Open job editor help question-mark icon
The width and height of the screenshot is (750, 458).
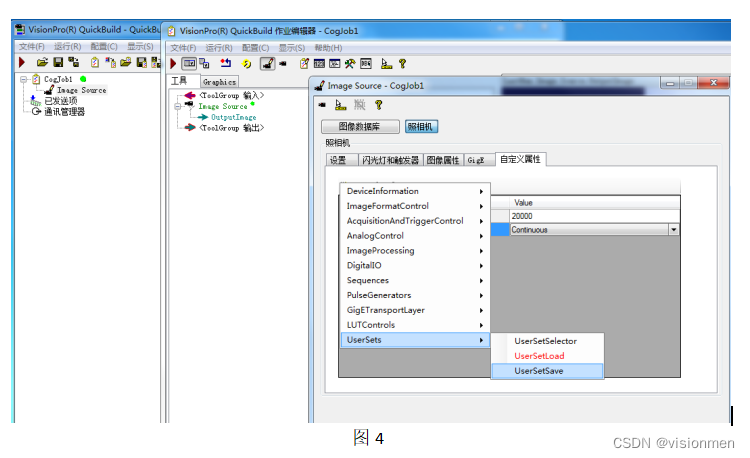[402, 64]
